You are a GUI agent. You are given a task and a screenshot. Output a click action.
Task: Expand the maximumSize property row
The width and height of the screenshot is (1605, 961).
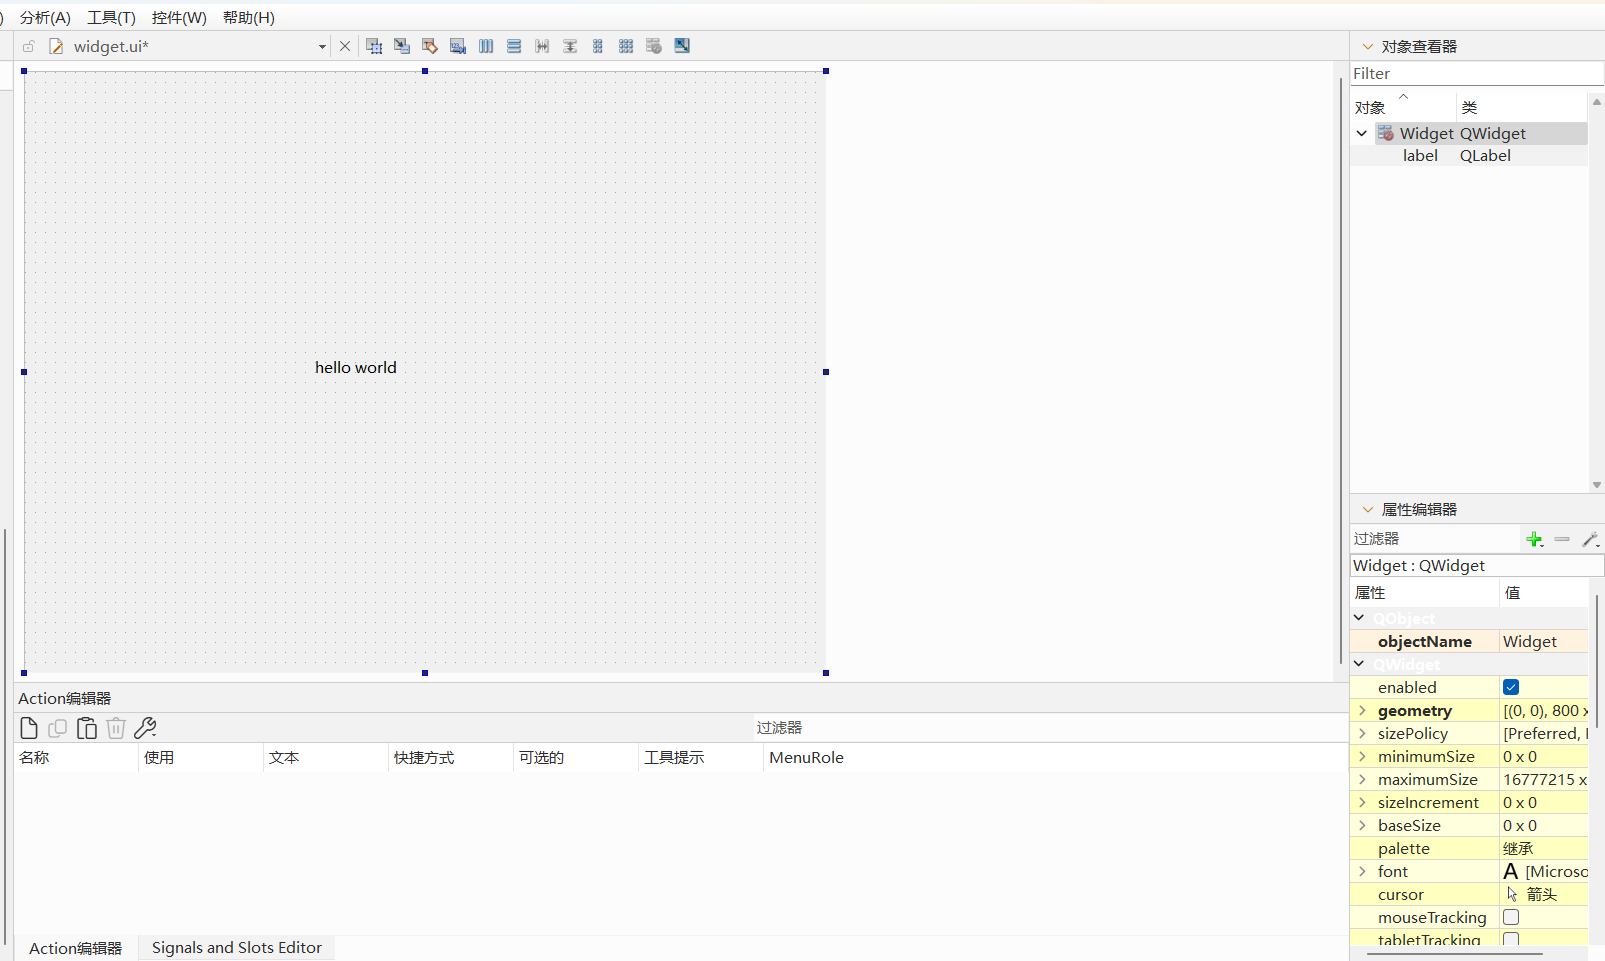tap(1362, 779)
